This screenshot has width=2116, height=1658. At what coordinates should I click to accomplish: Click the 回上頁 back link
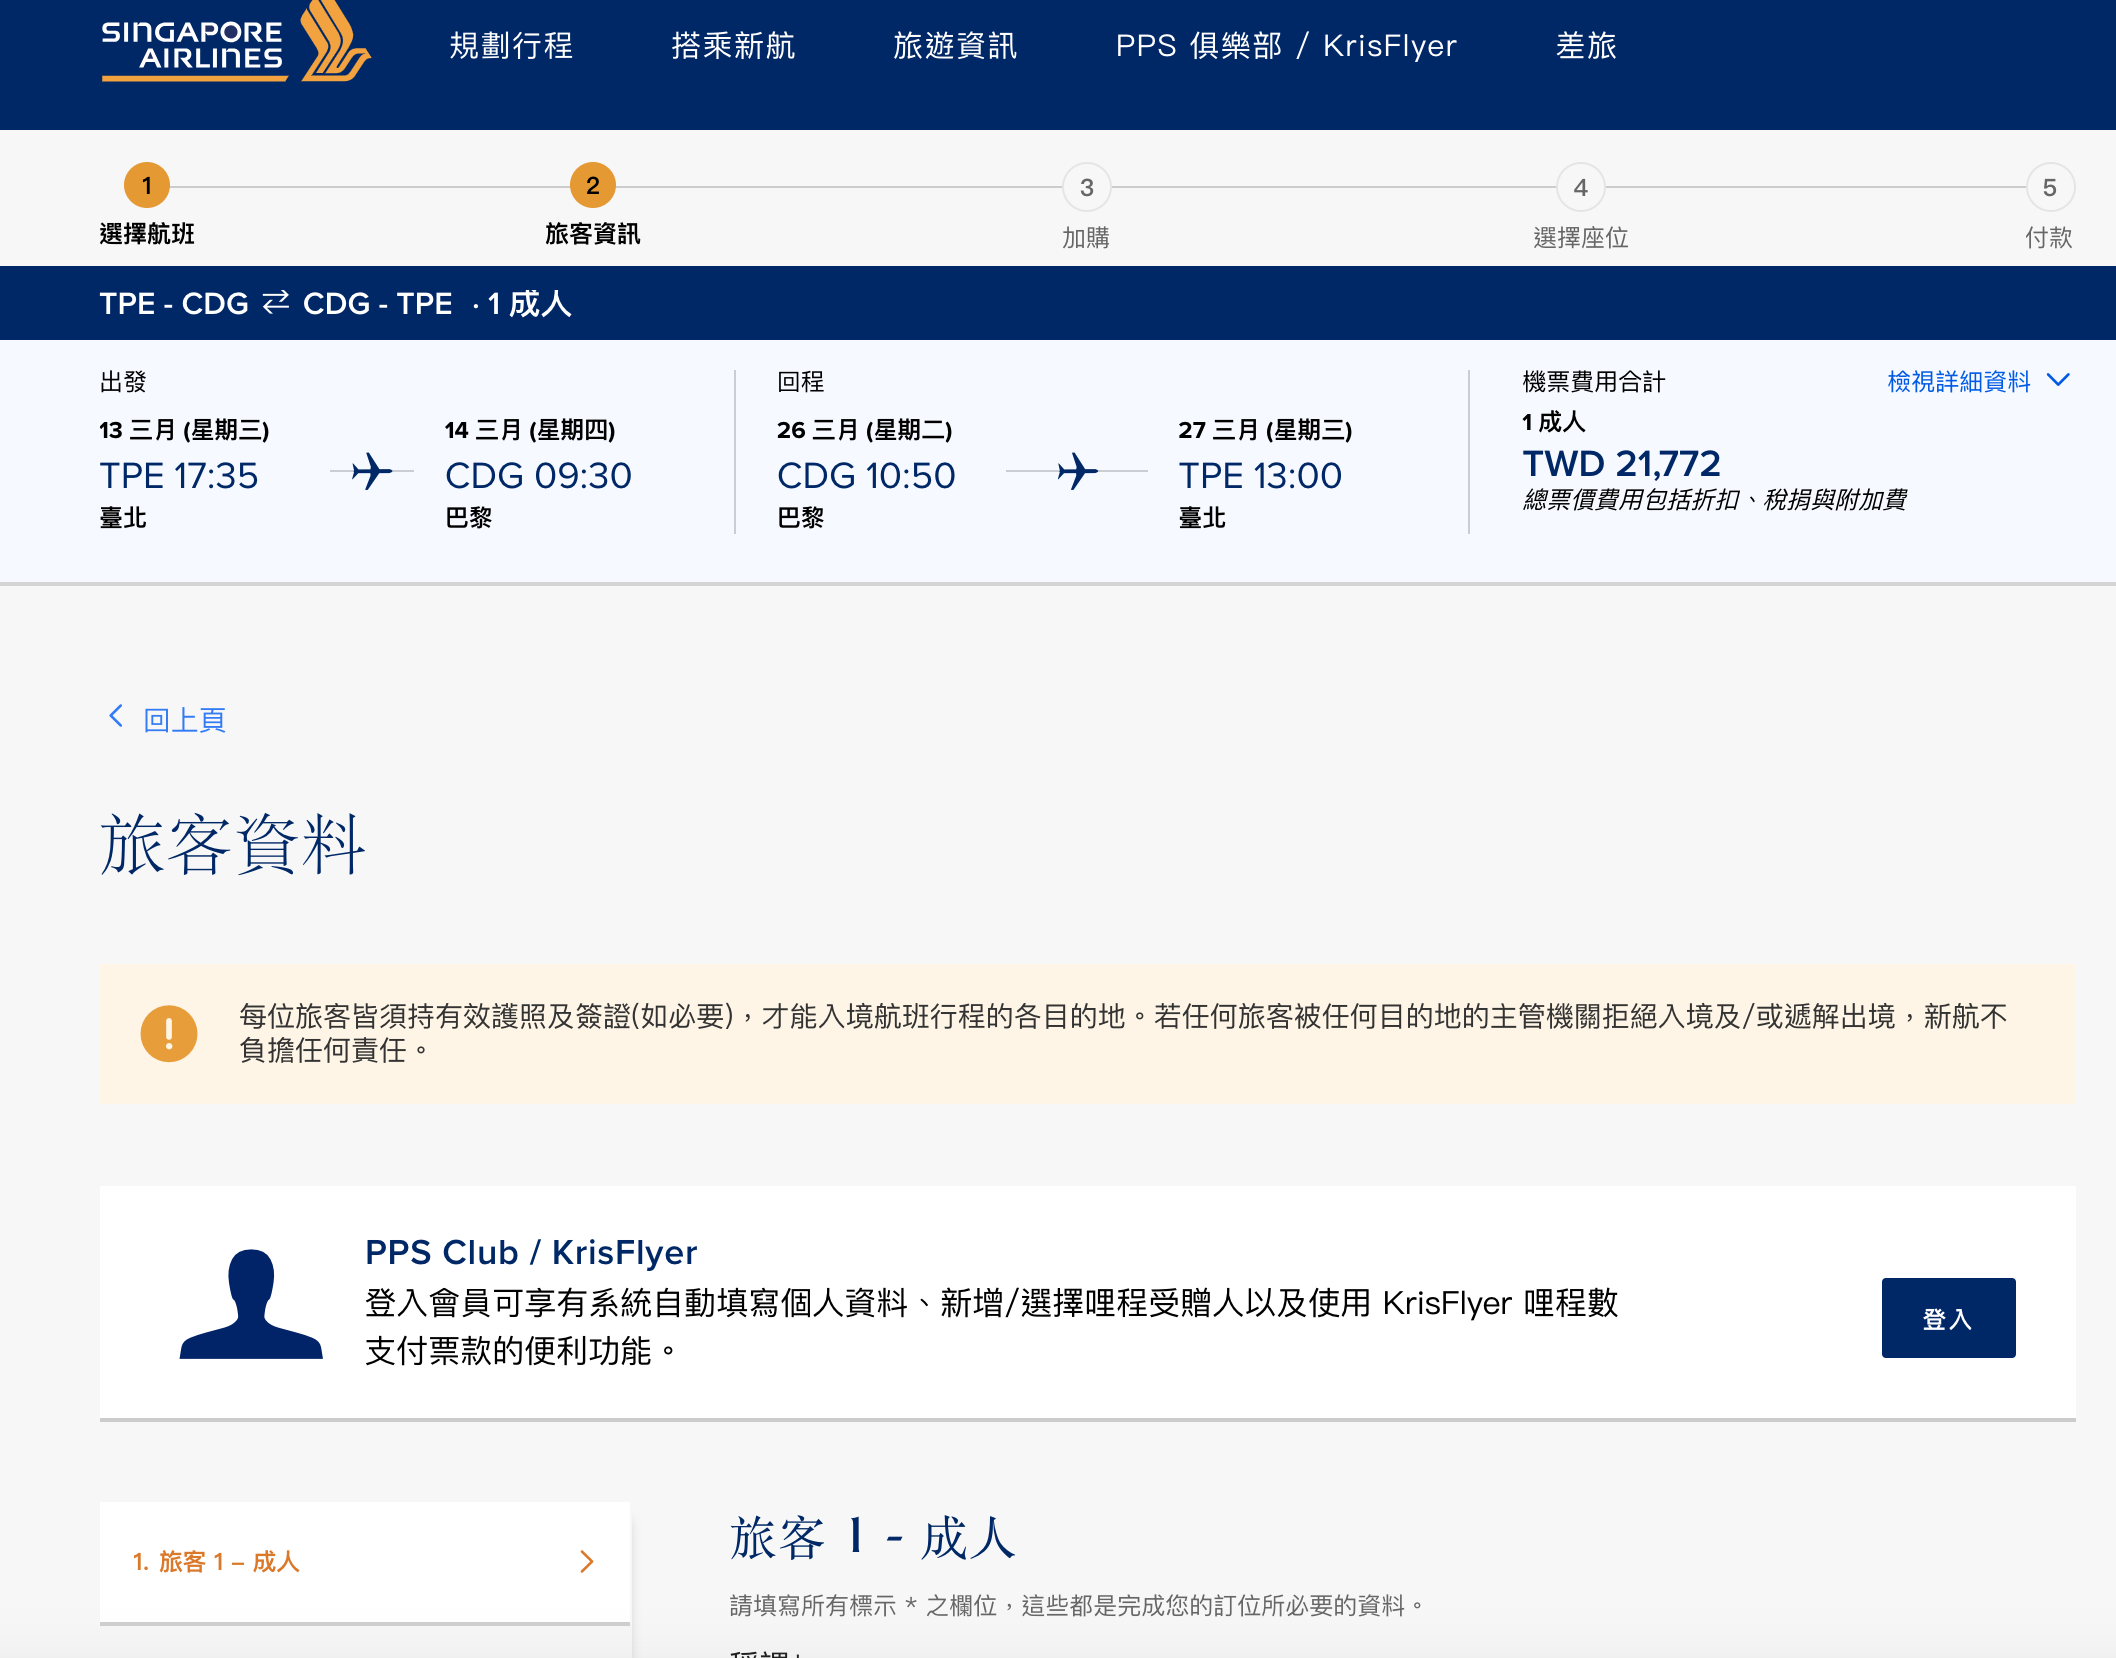coord(184,719)
